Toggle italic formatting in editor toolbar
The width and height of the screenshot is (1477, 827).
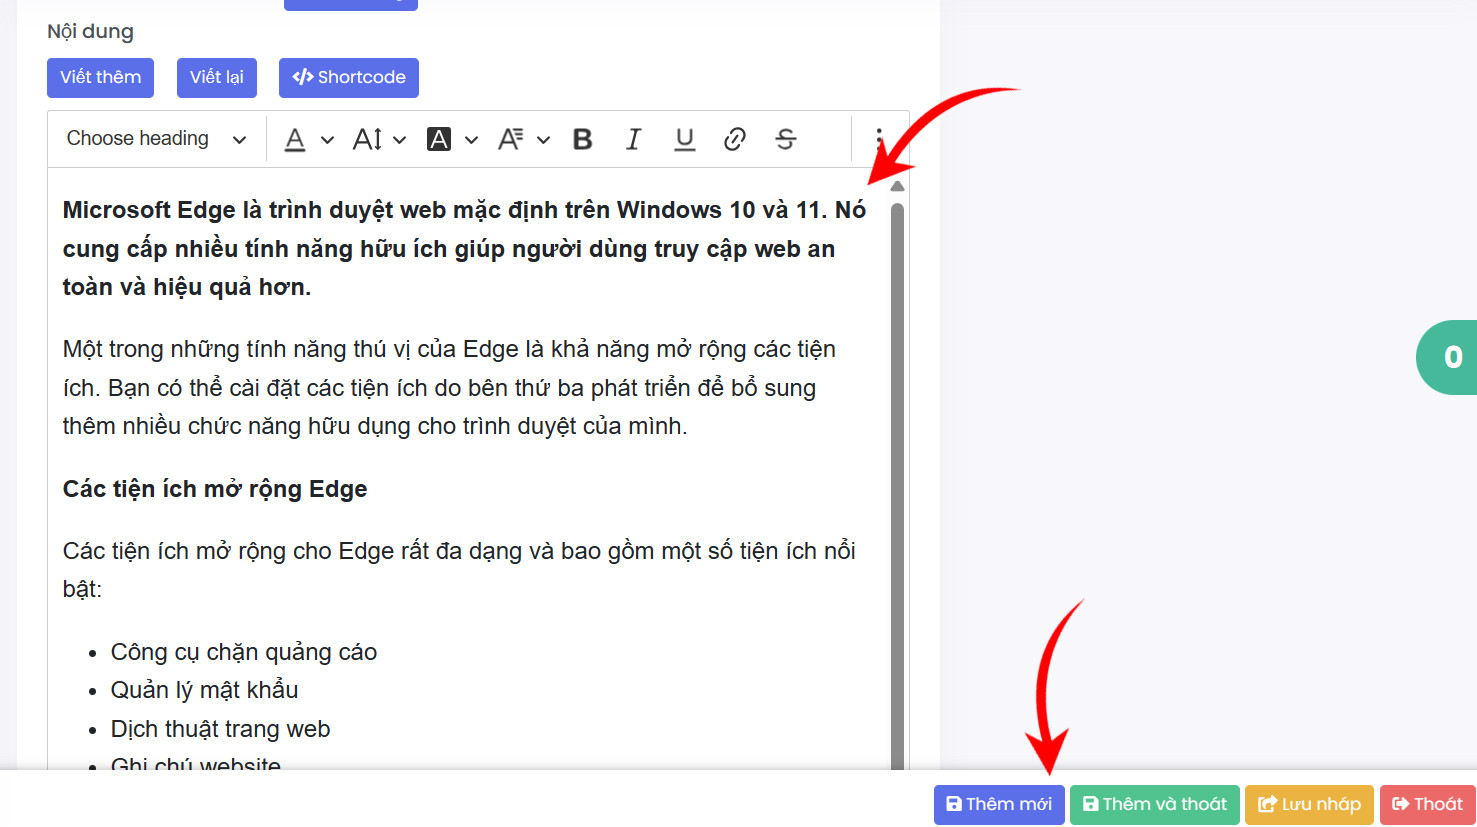(633, 139)
